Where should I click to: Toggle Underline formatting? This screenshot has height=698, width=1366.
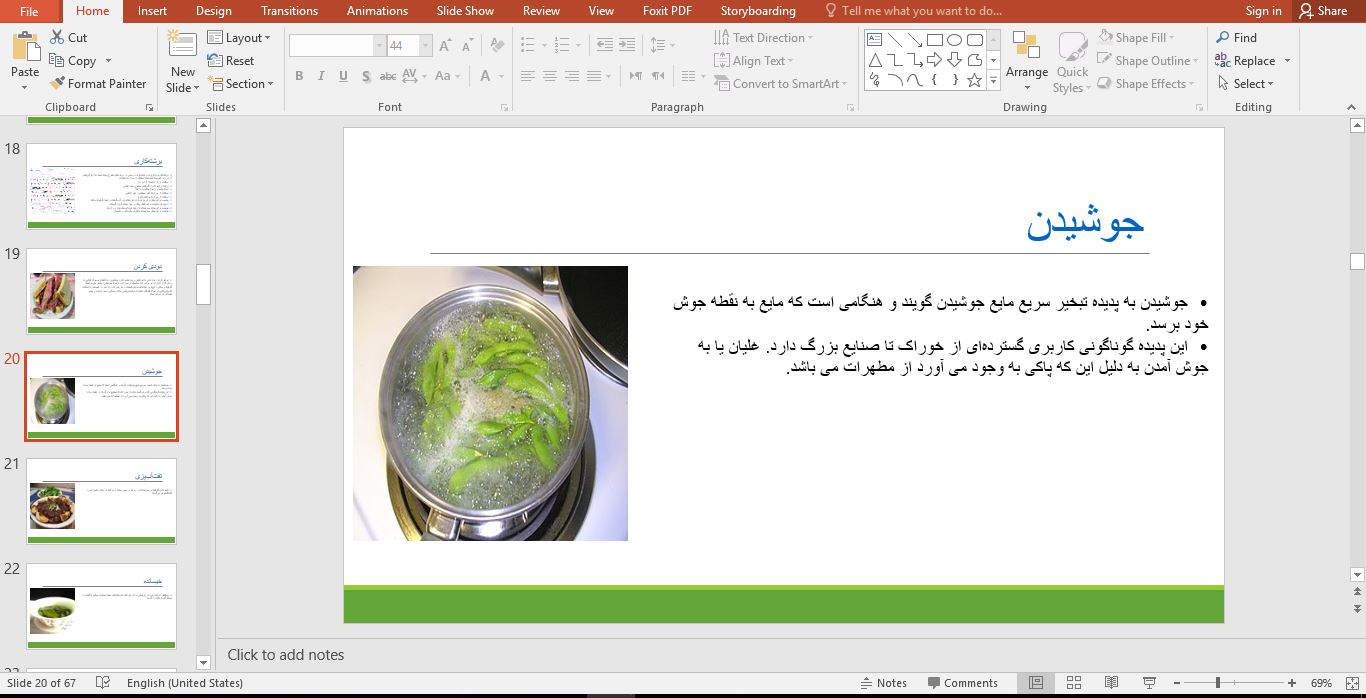point(343,76)
